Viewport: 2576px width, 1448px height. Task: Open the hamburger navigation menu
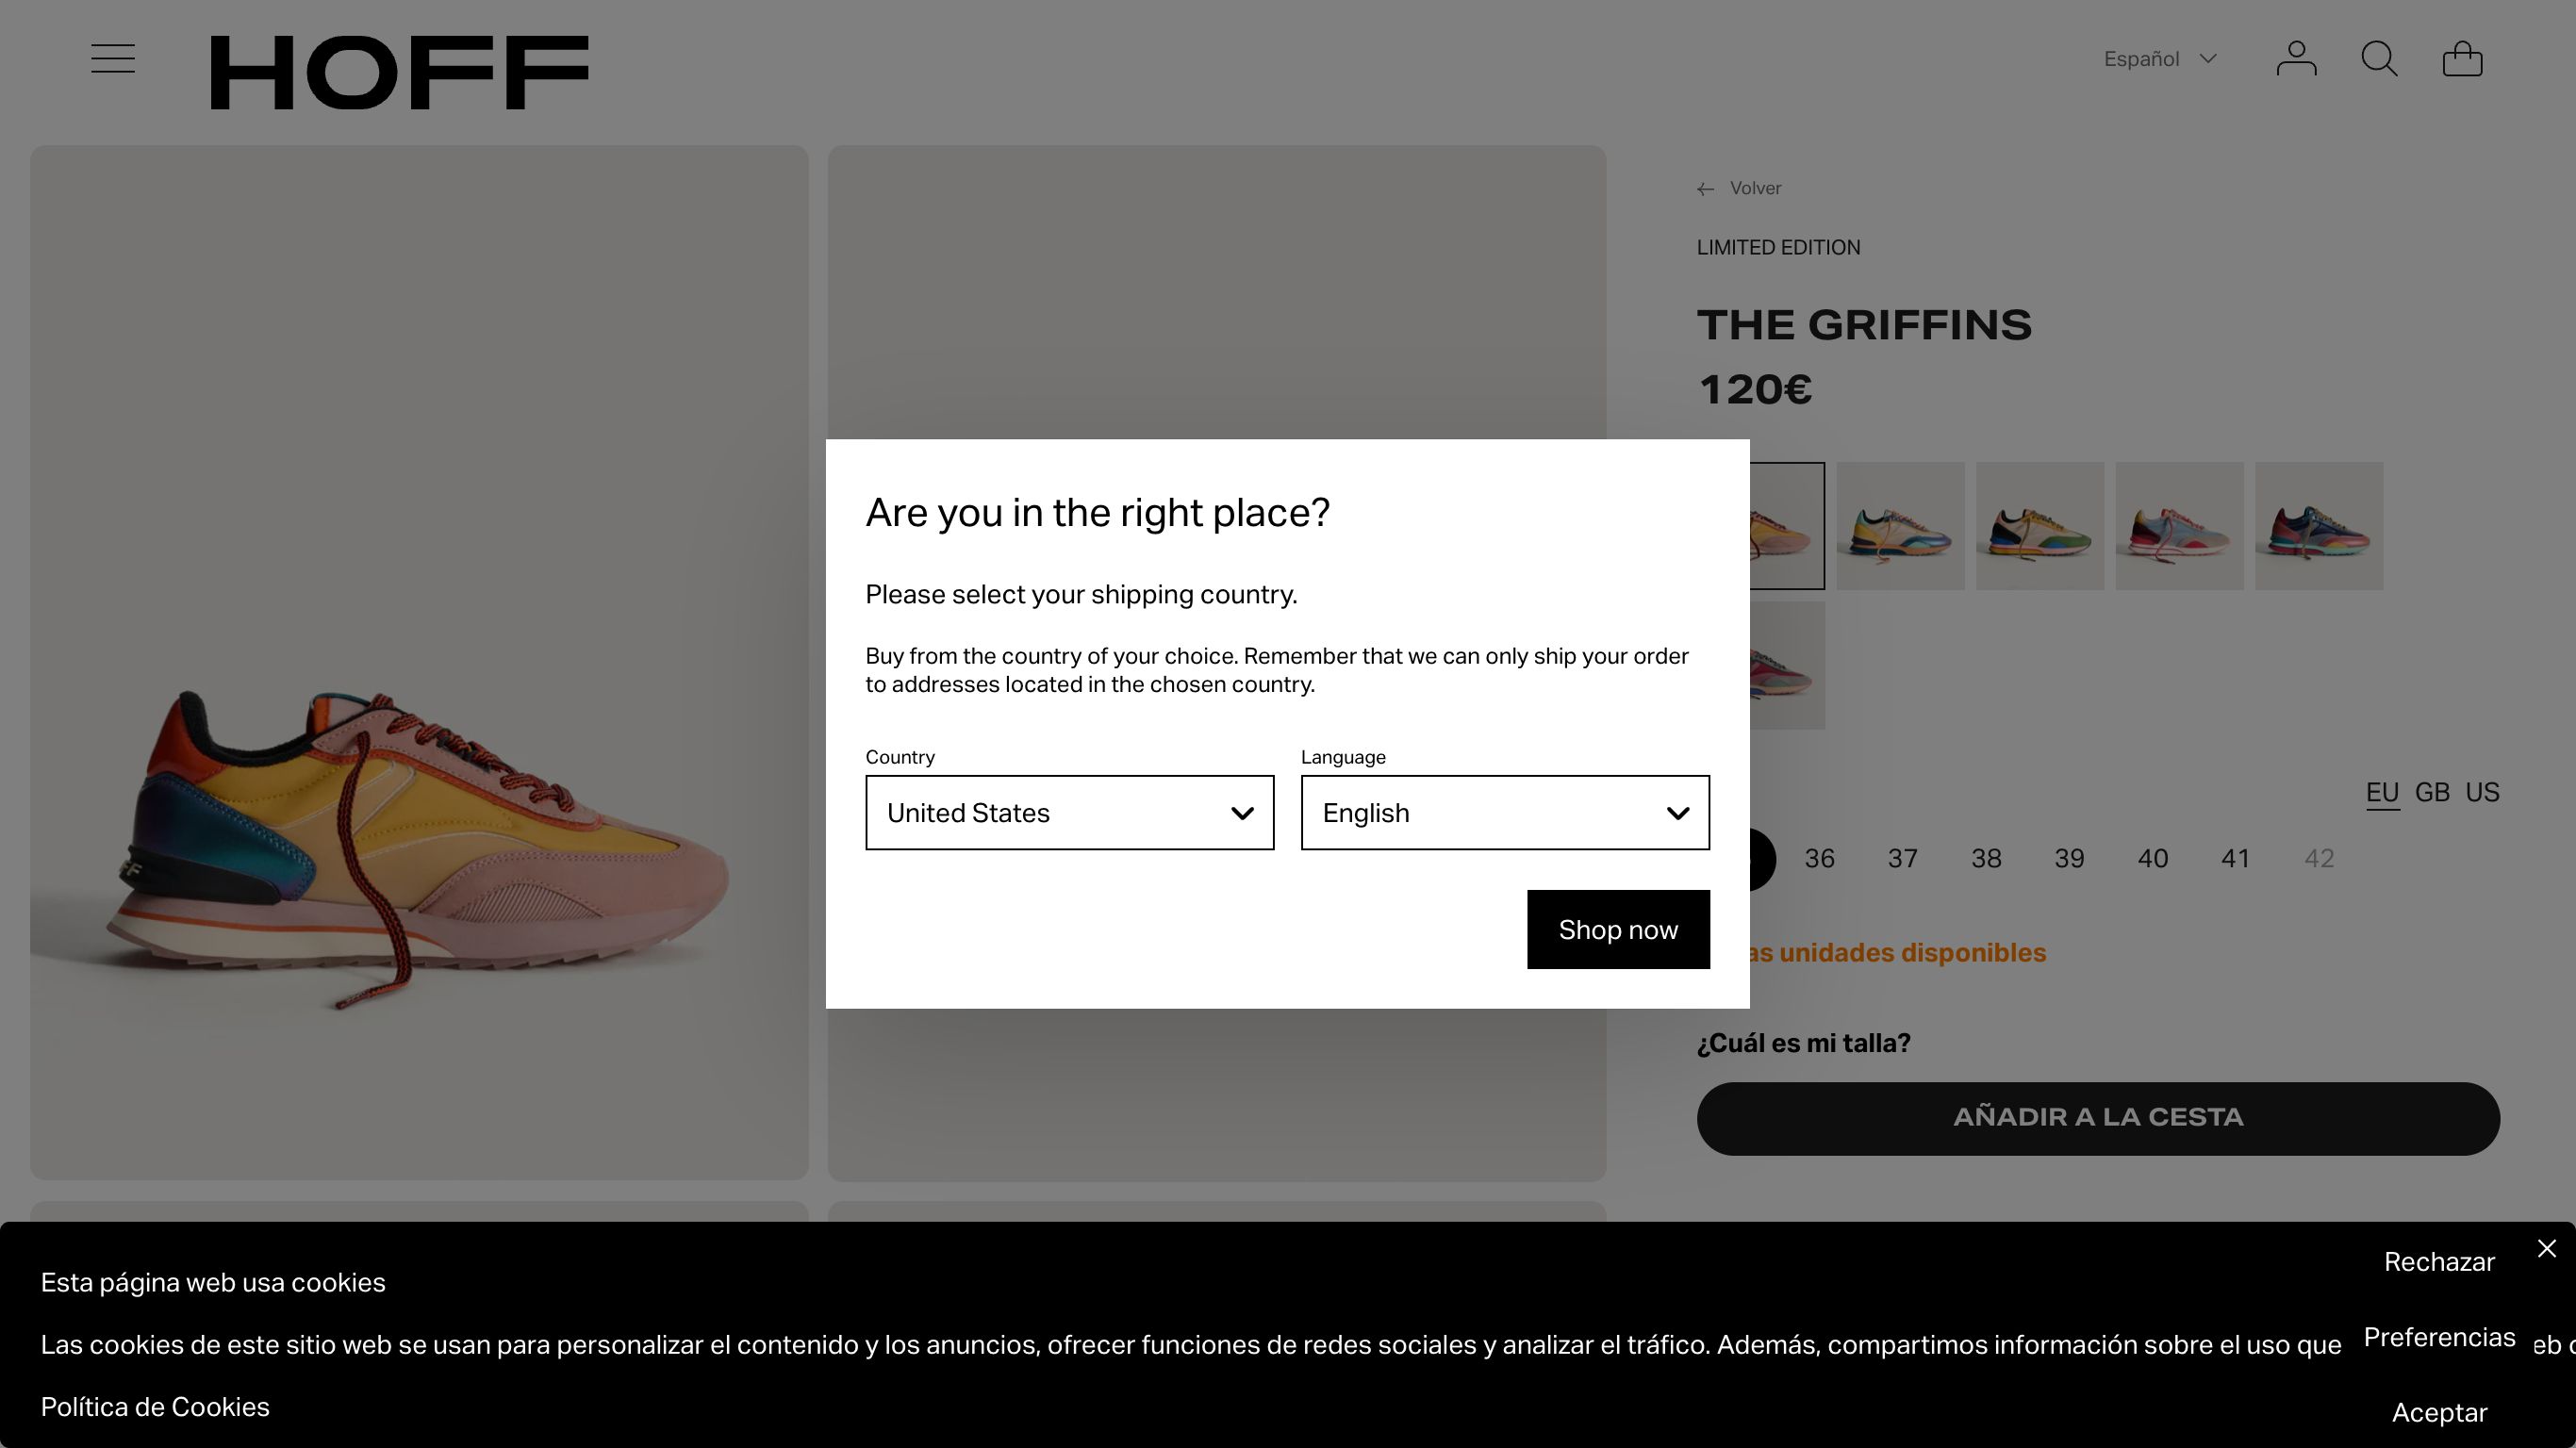[112, 58]
